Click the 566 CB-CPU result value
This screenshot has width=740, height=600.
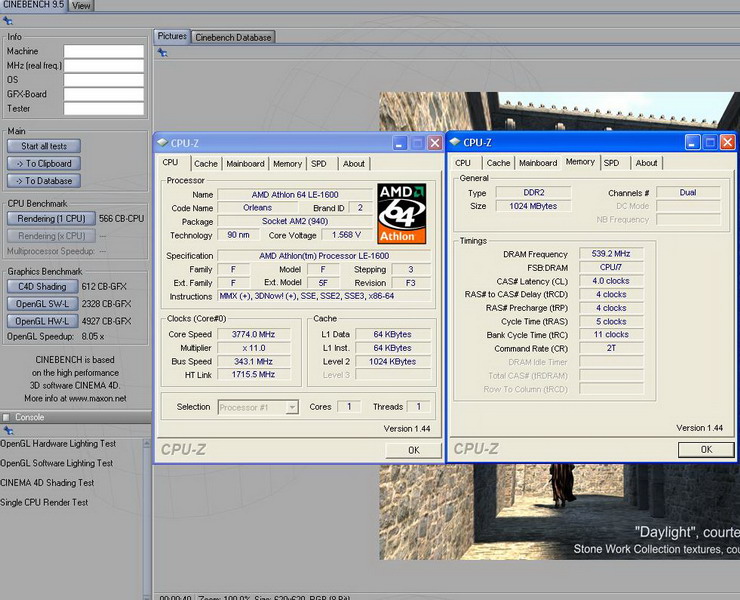(121, 219)
